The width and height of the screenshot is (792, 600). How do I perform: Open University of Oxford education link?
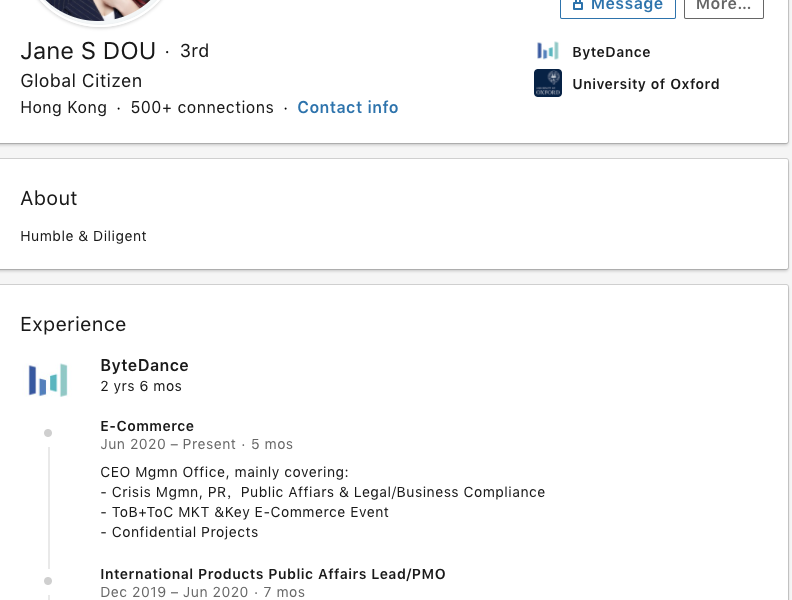(645, 84)
